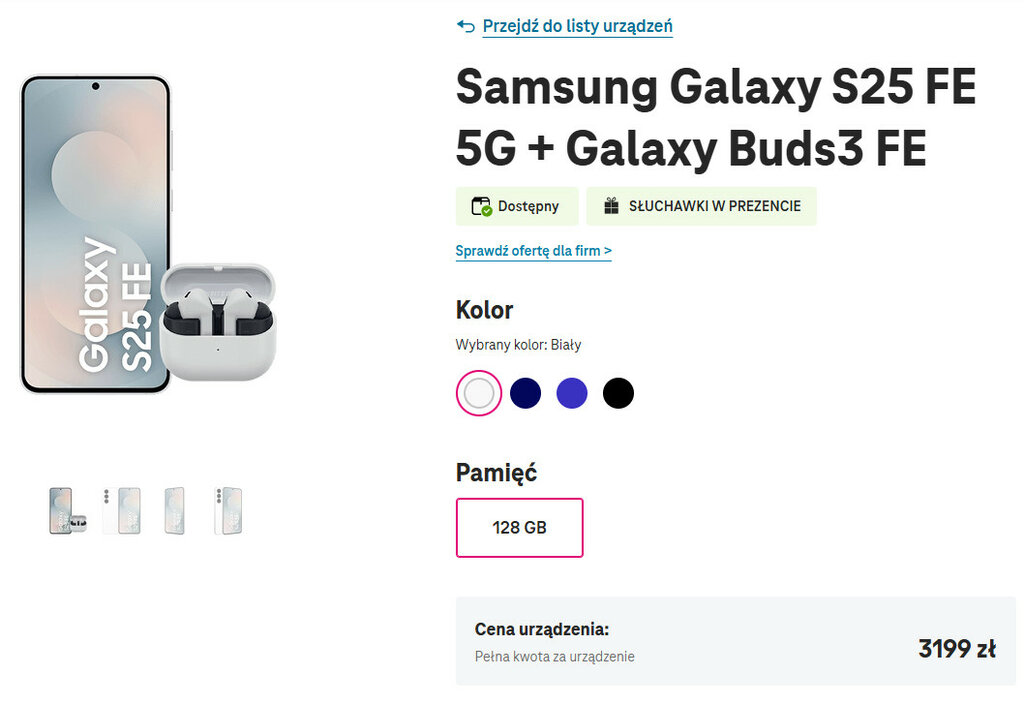Click the 3199 zł device price

[x=956, y=649]
